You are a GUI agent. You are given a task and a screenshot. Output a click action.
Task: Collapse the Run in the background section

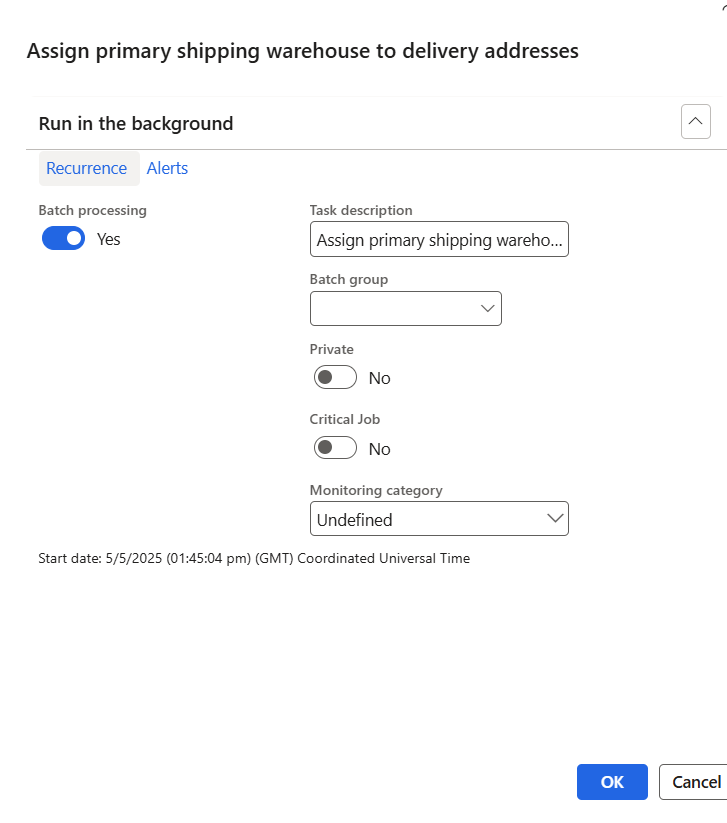[x=695, y=121]
